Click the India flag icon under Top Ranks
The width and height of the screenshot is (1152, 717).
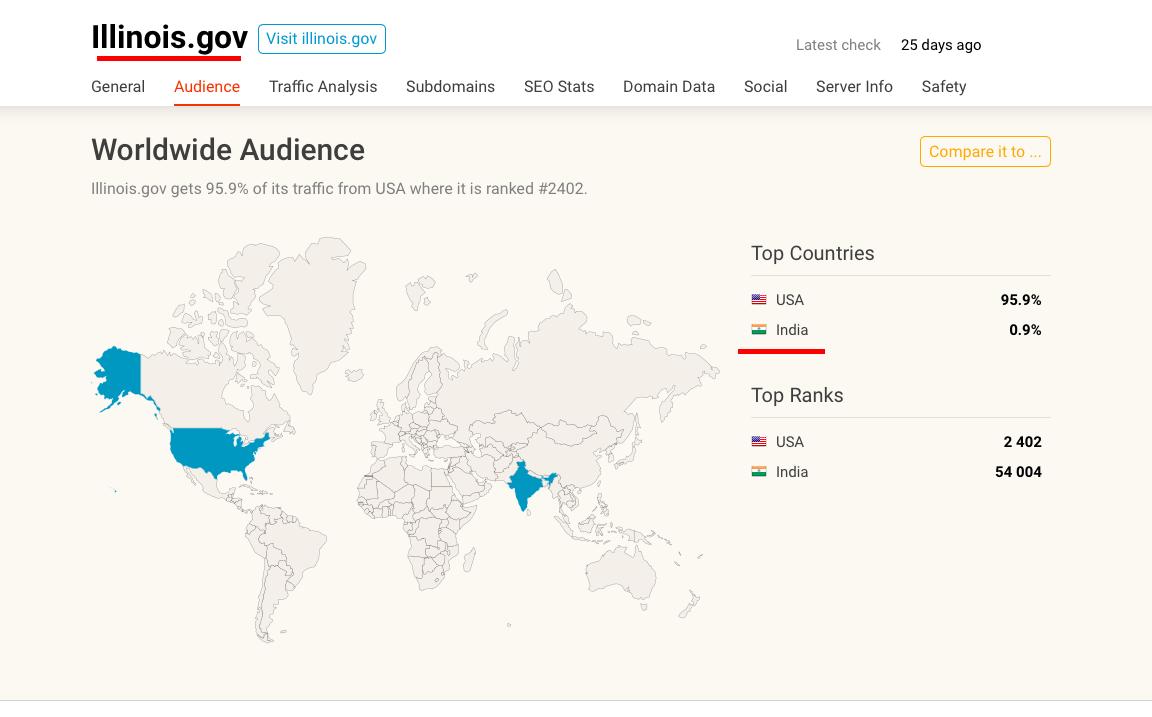tap(759, 472)
